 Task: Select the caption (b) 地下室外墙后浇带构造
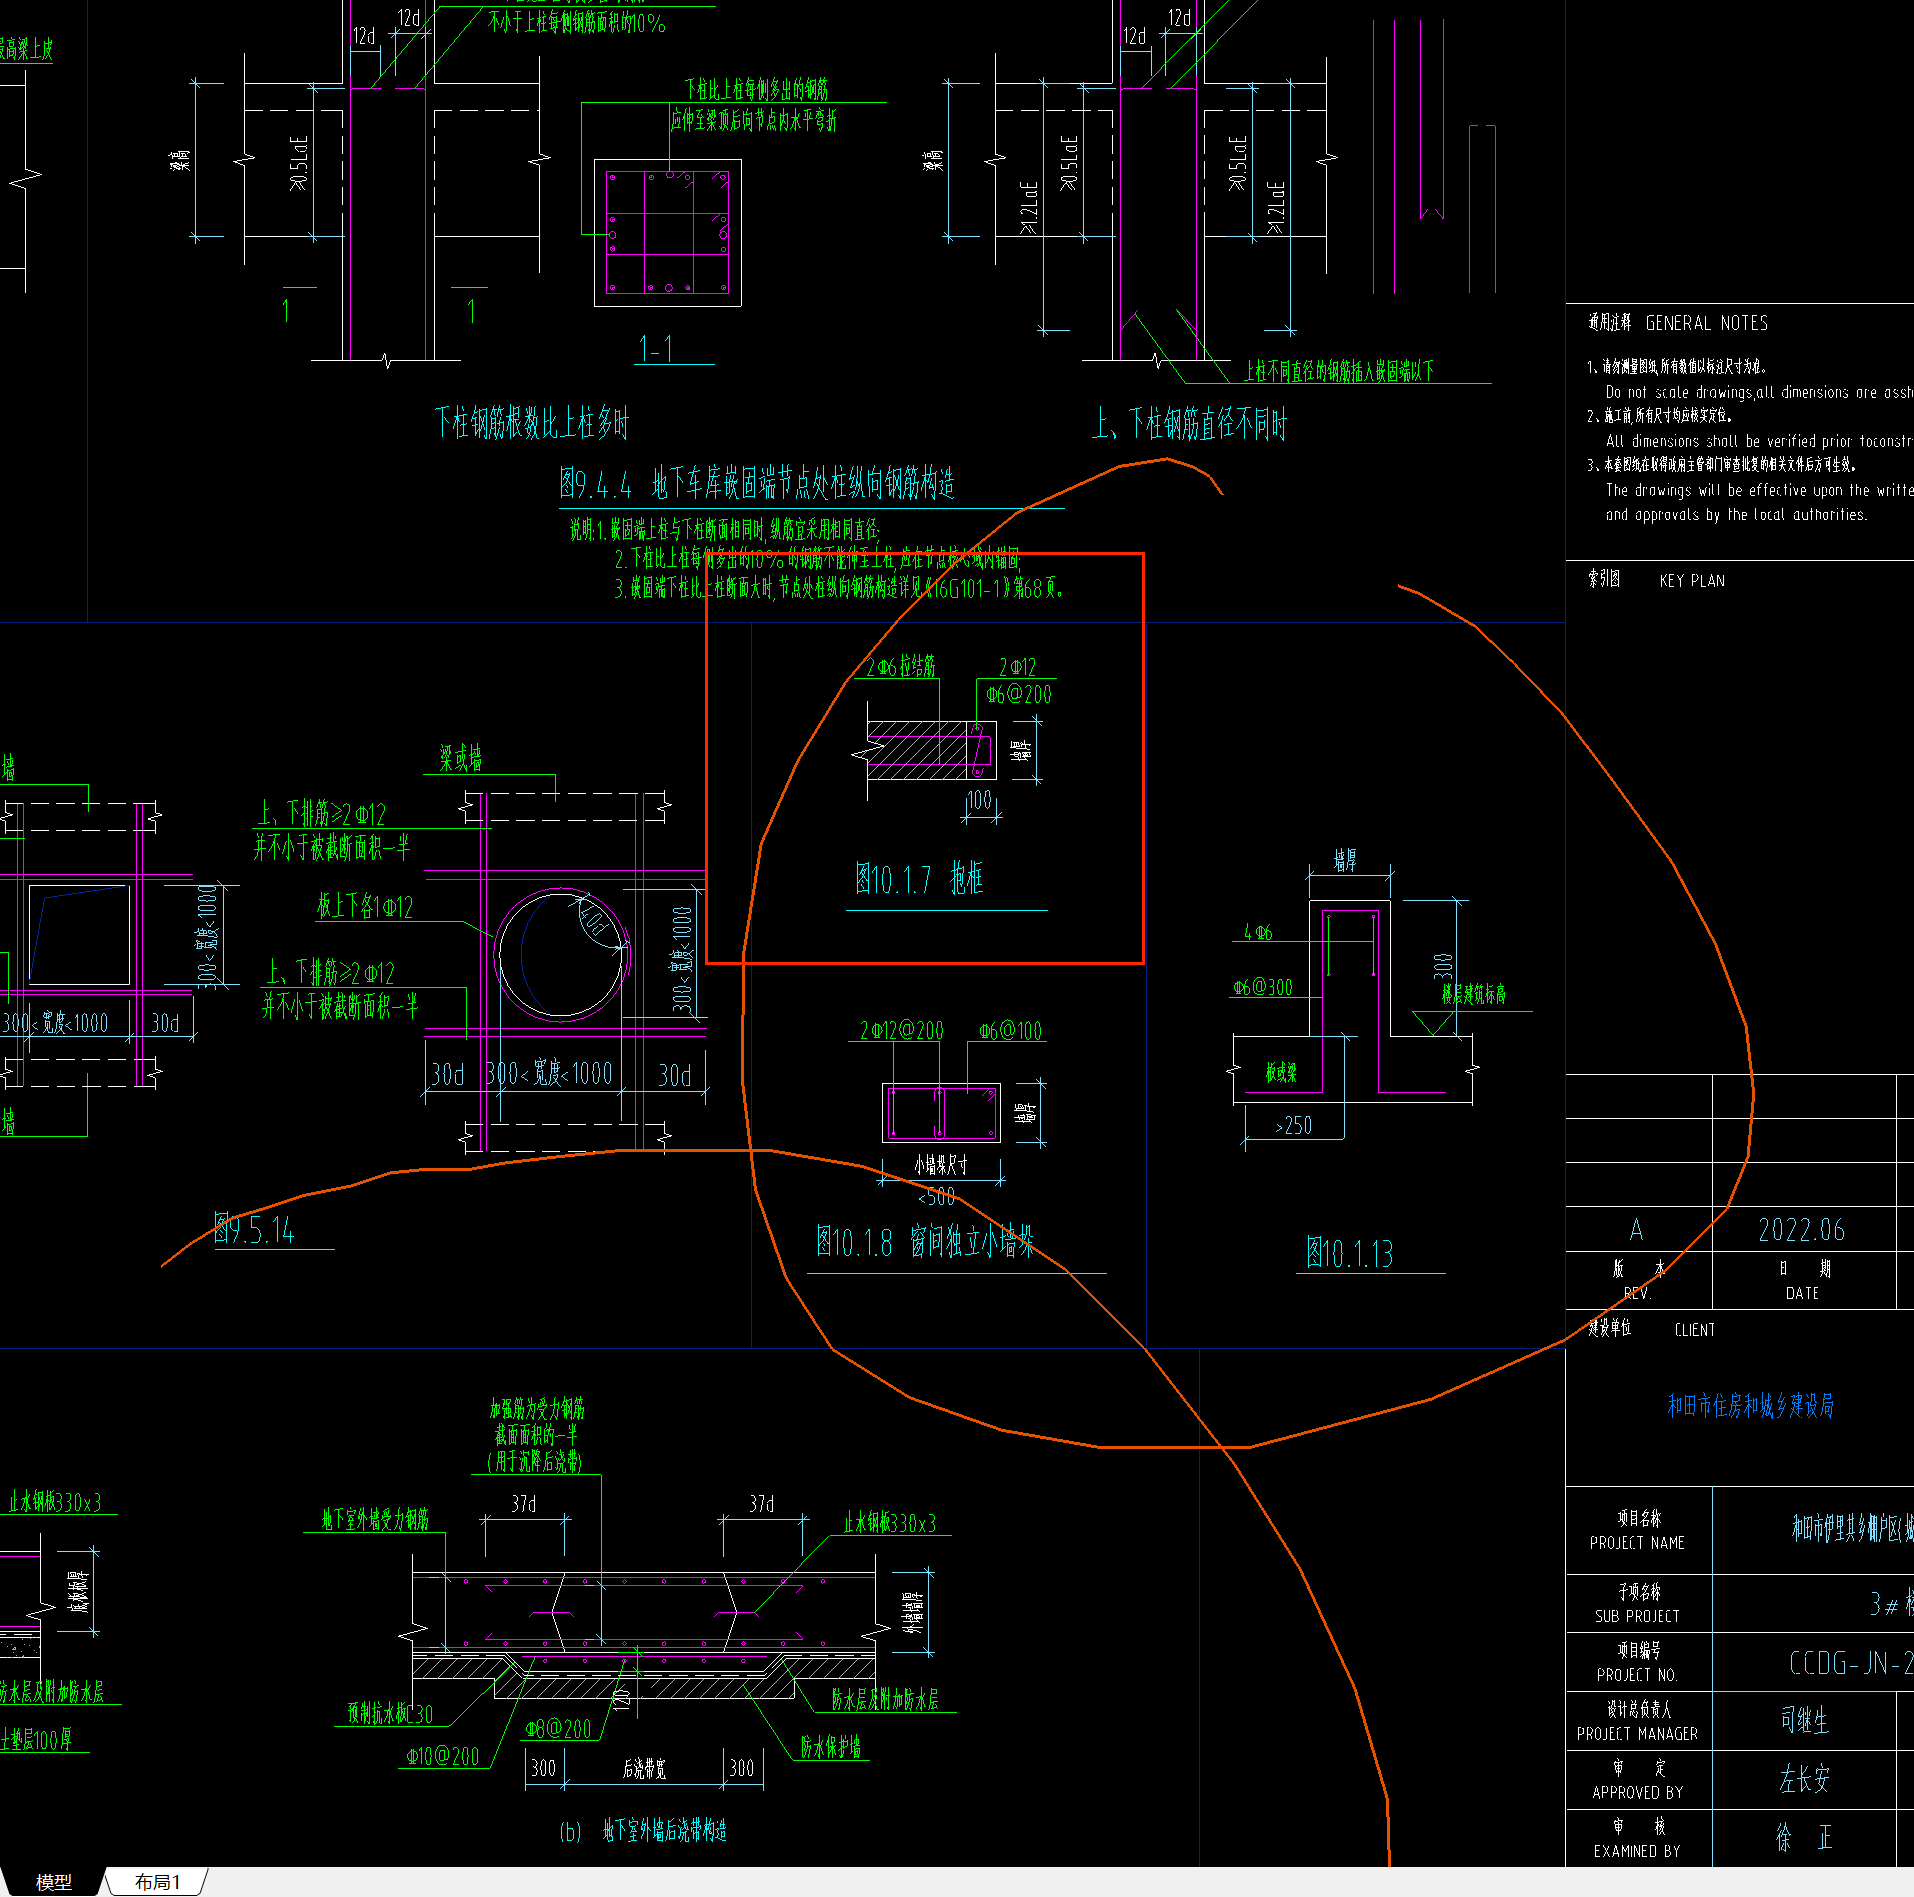pyautogui.click(x=643, y=1831)
